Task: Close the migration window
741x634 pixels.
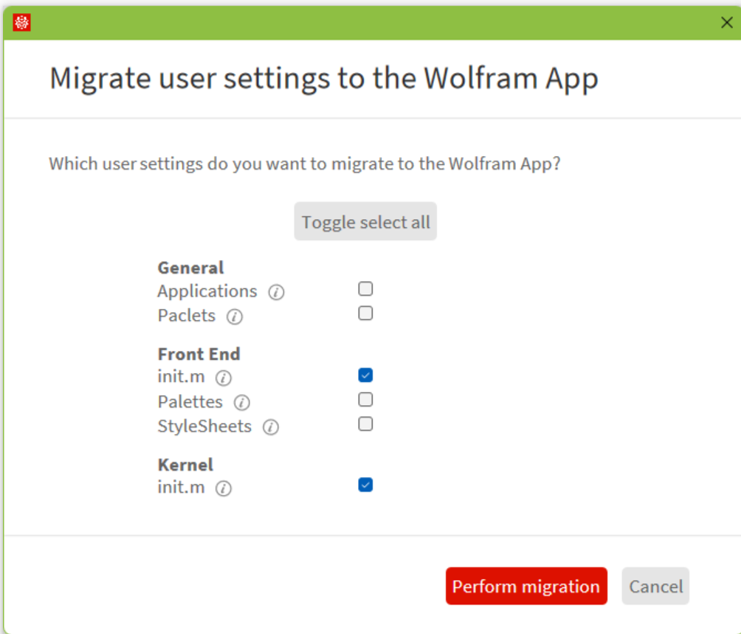Action: point(726,22)
